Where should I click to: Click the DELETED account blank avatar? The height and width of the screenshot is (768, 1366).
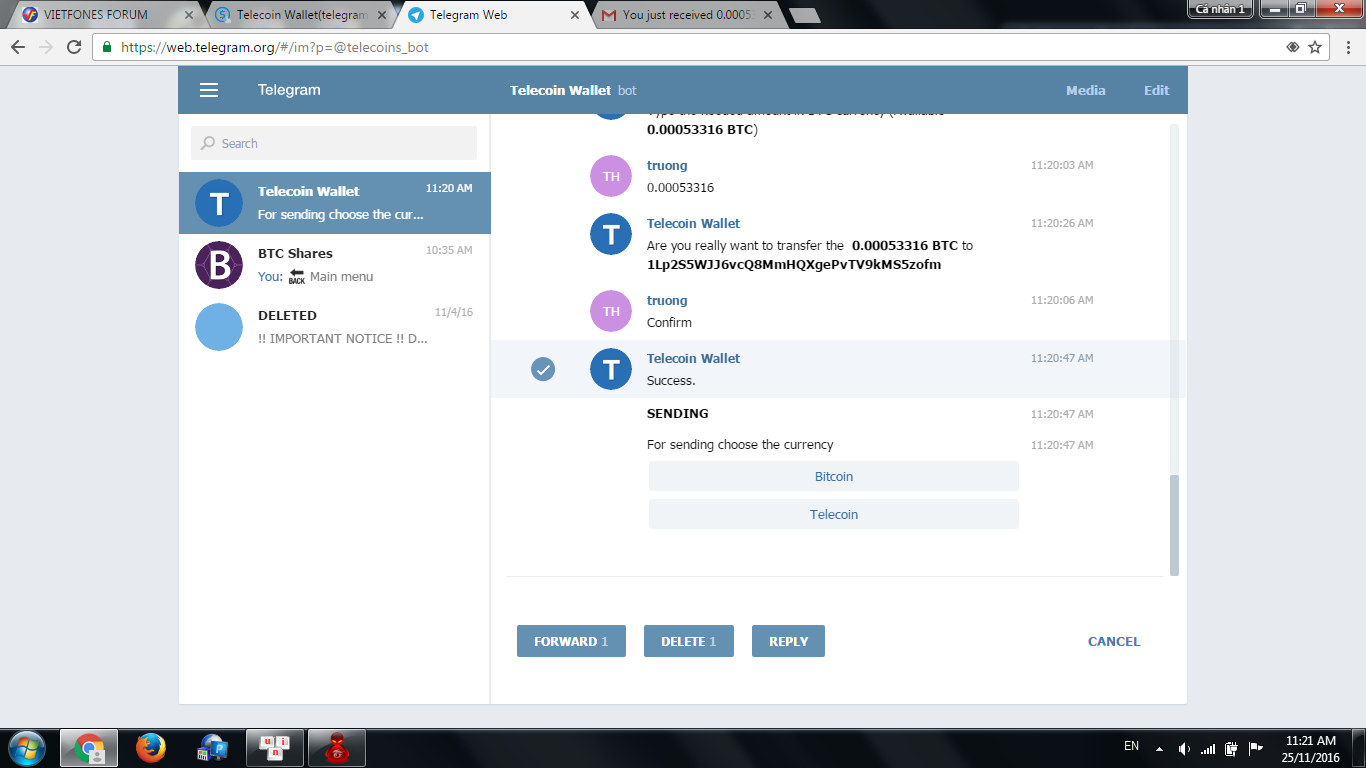click(x=219, y=327)
